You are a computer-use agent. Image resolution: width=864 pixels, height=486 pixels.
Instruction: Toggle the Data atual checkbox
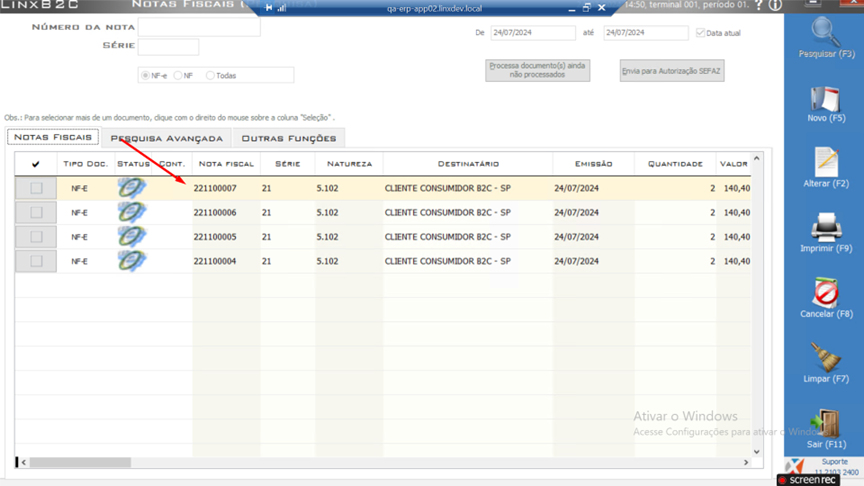tap(700, 33)
